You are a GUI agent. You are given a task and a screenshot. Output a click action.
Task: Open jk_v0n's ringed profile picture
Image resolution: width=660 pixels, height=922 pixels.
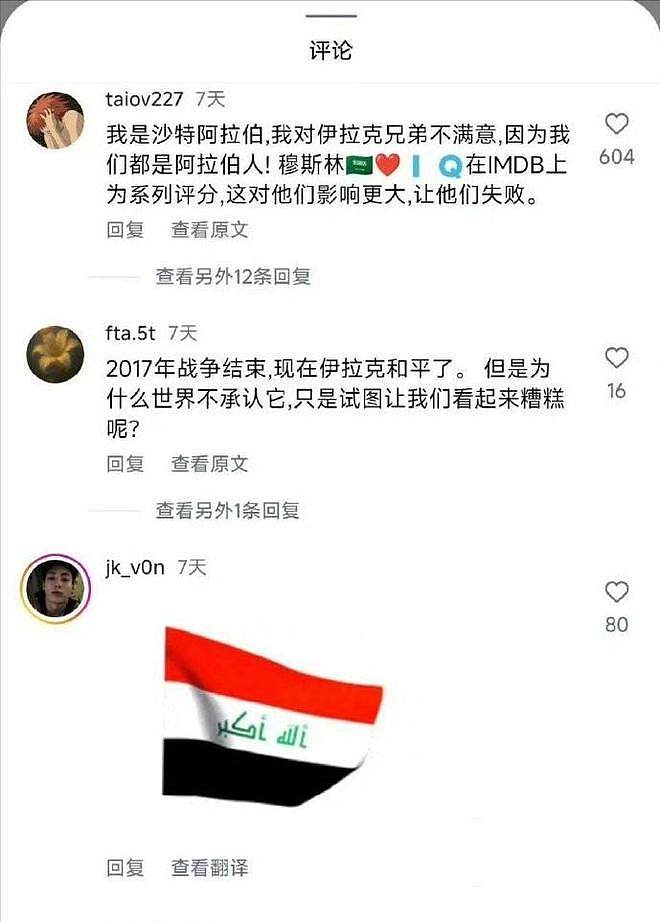click(x=55, y=589)
